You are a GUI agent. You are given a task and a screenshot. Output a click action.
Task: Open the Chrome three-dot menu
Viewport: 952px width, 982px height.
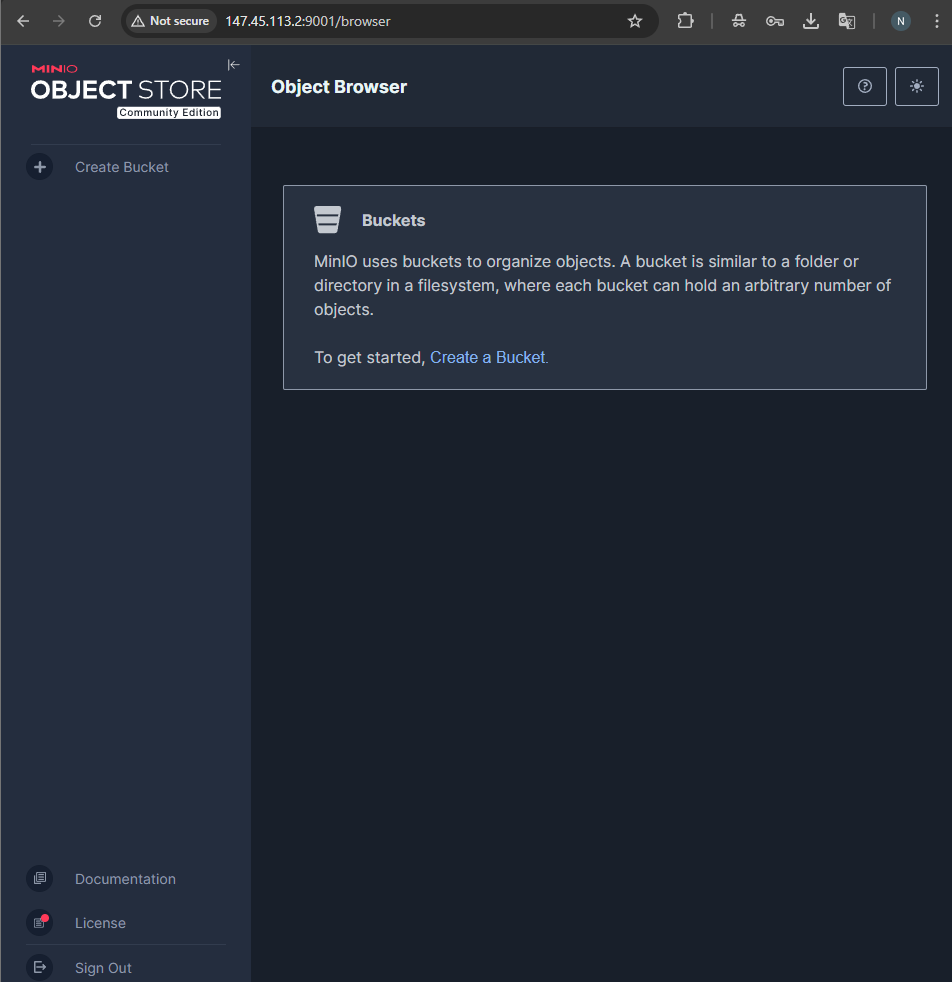936,21
